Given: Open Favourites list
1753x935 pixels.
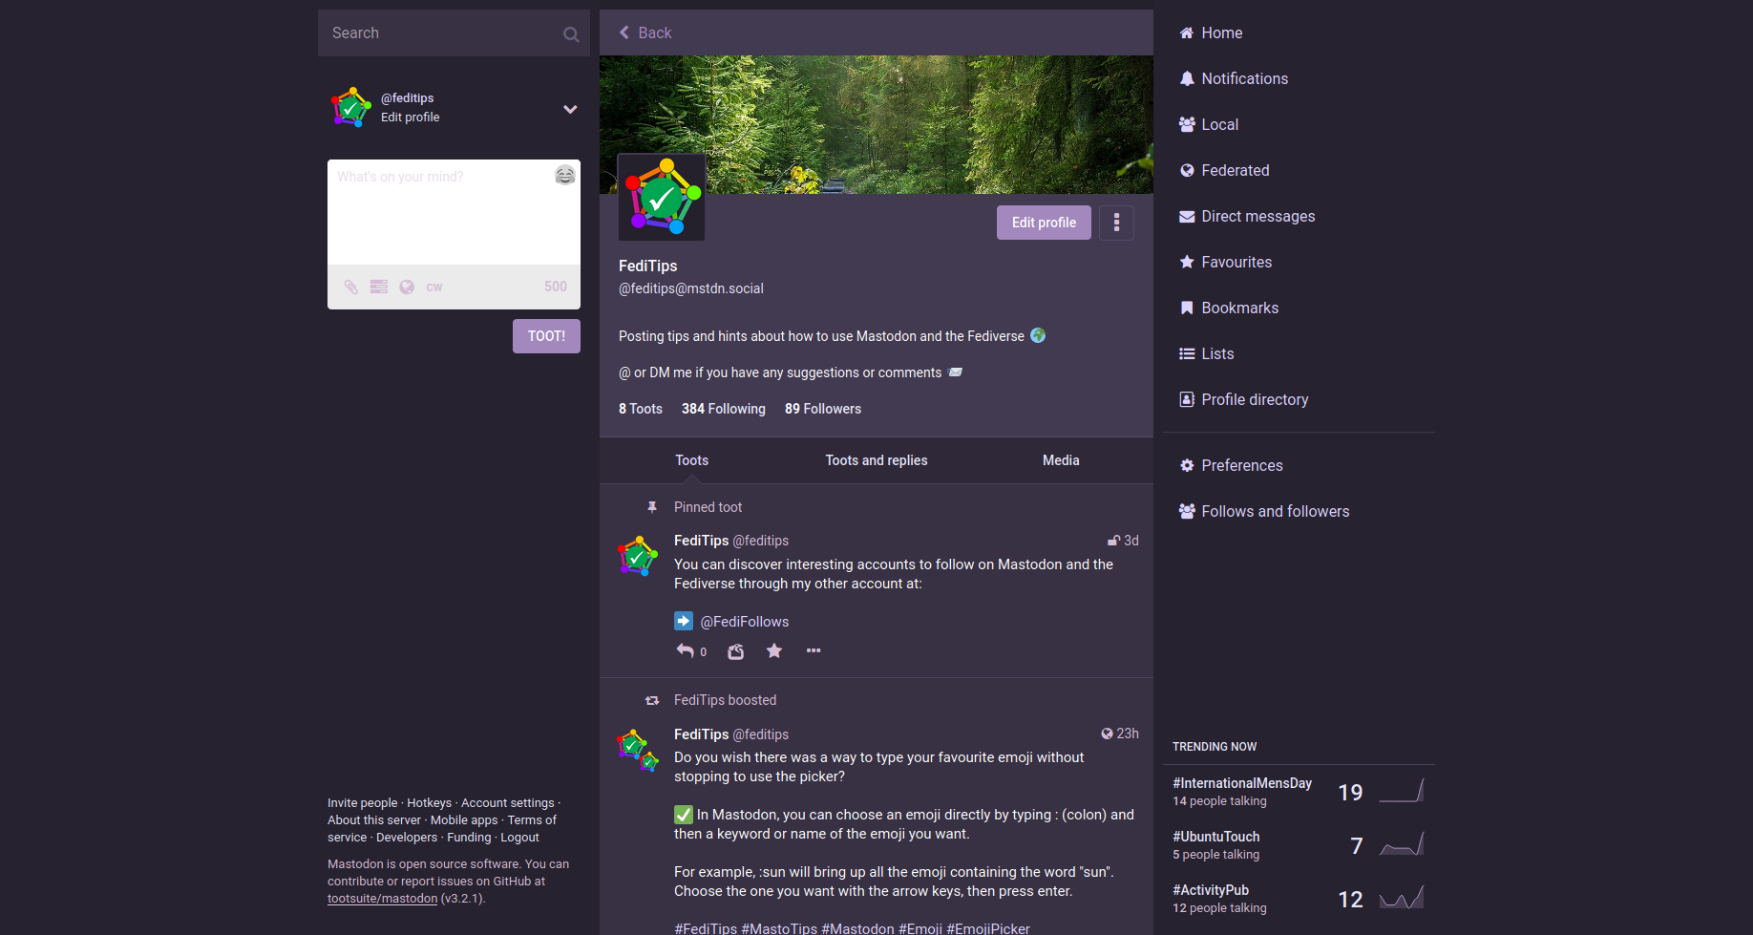Looking at the screenshot, I should (x=1226, y=263).
